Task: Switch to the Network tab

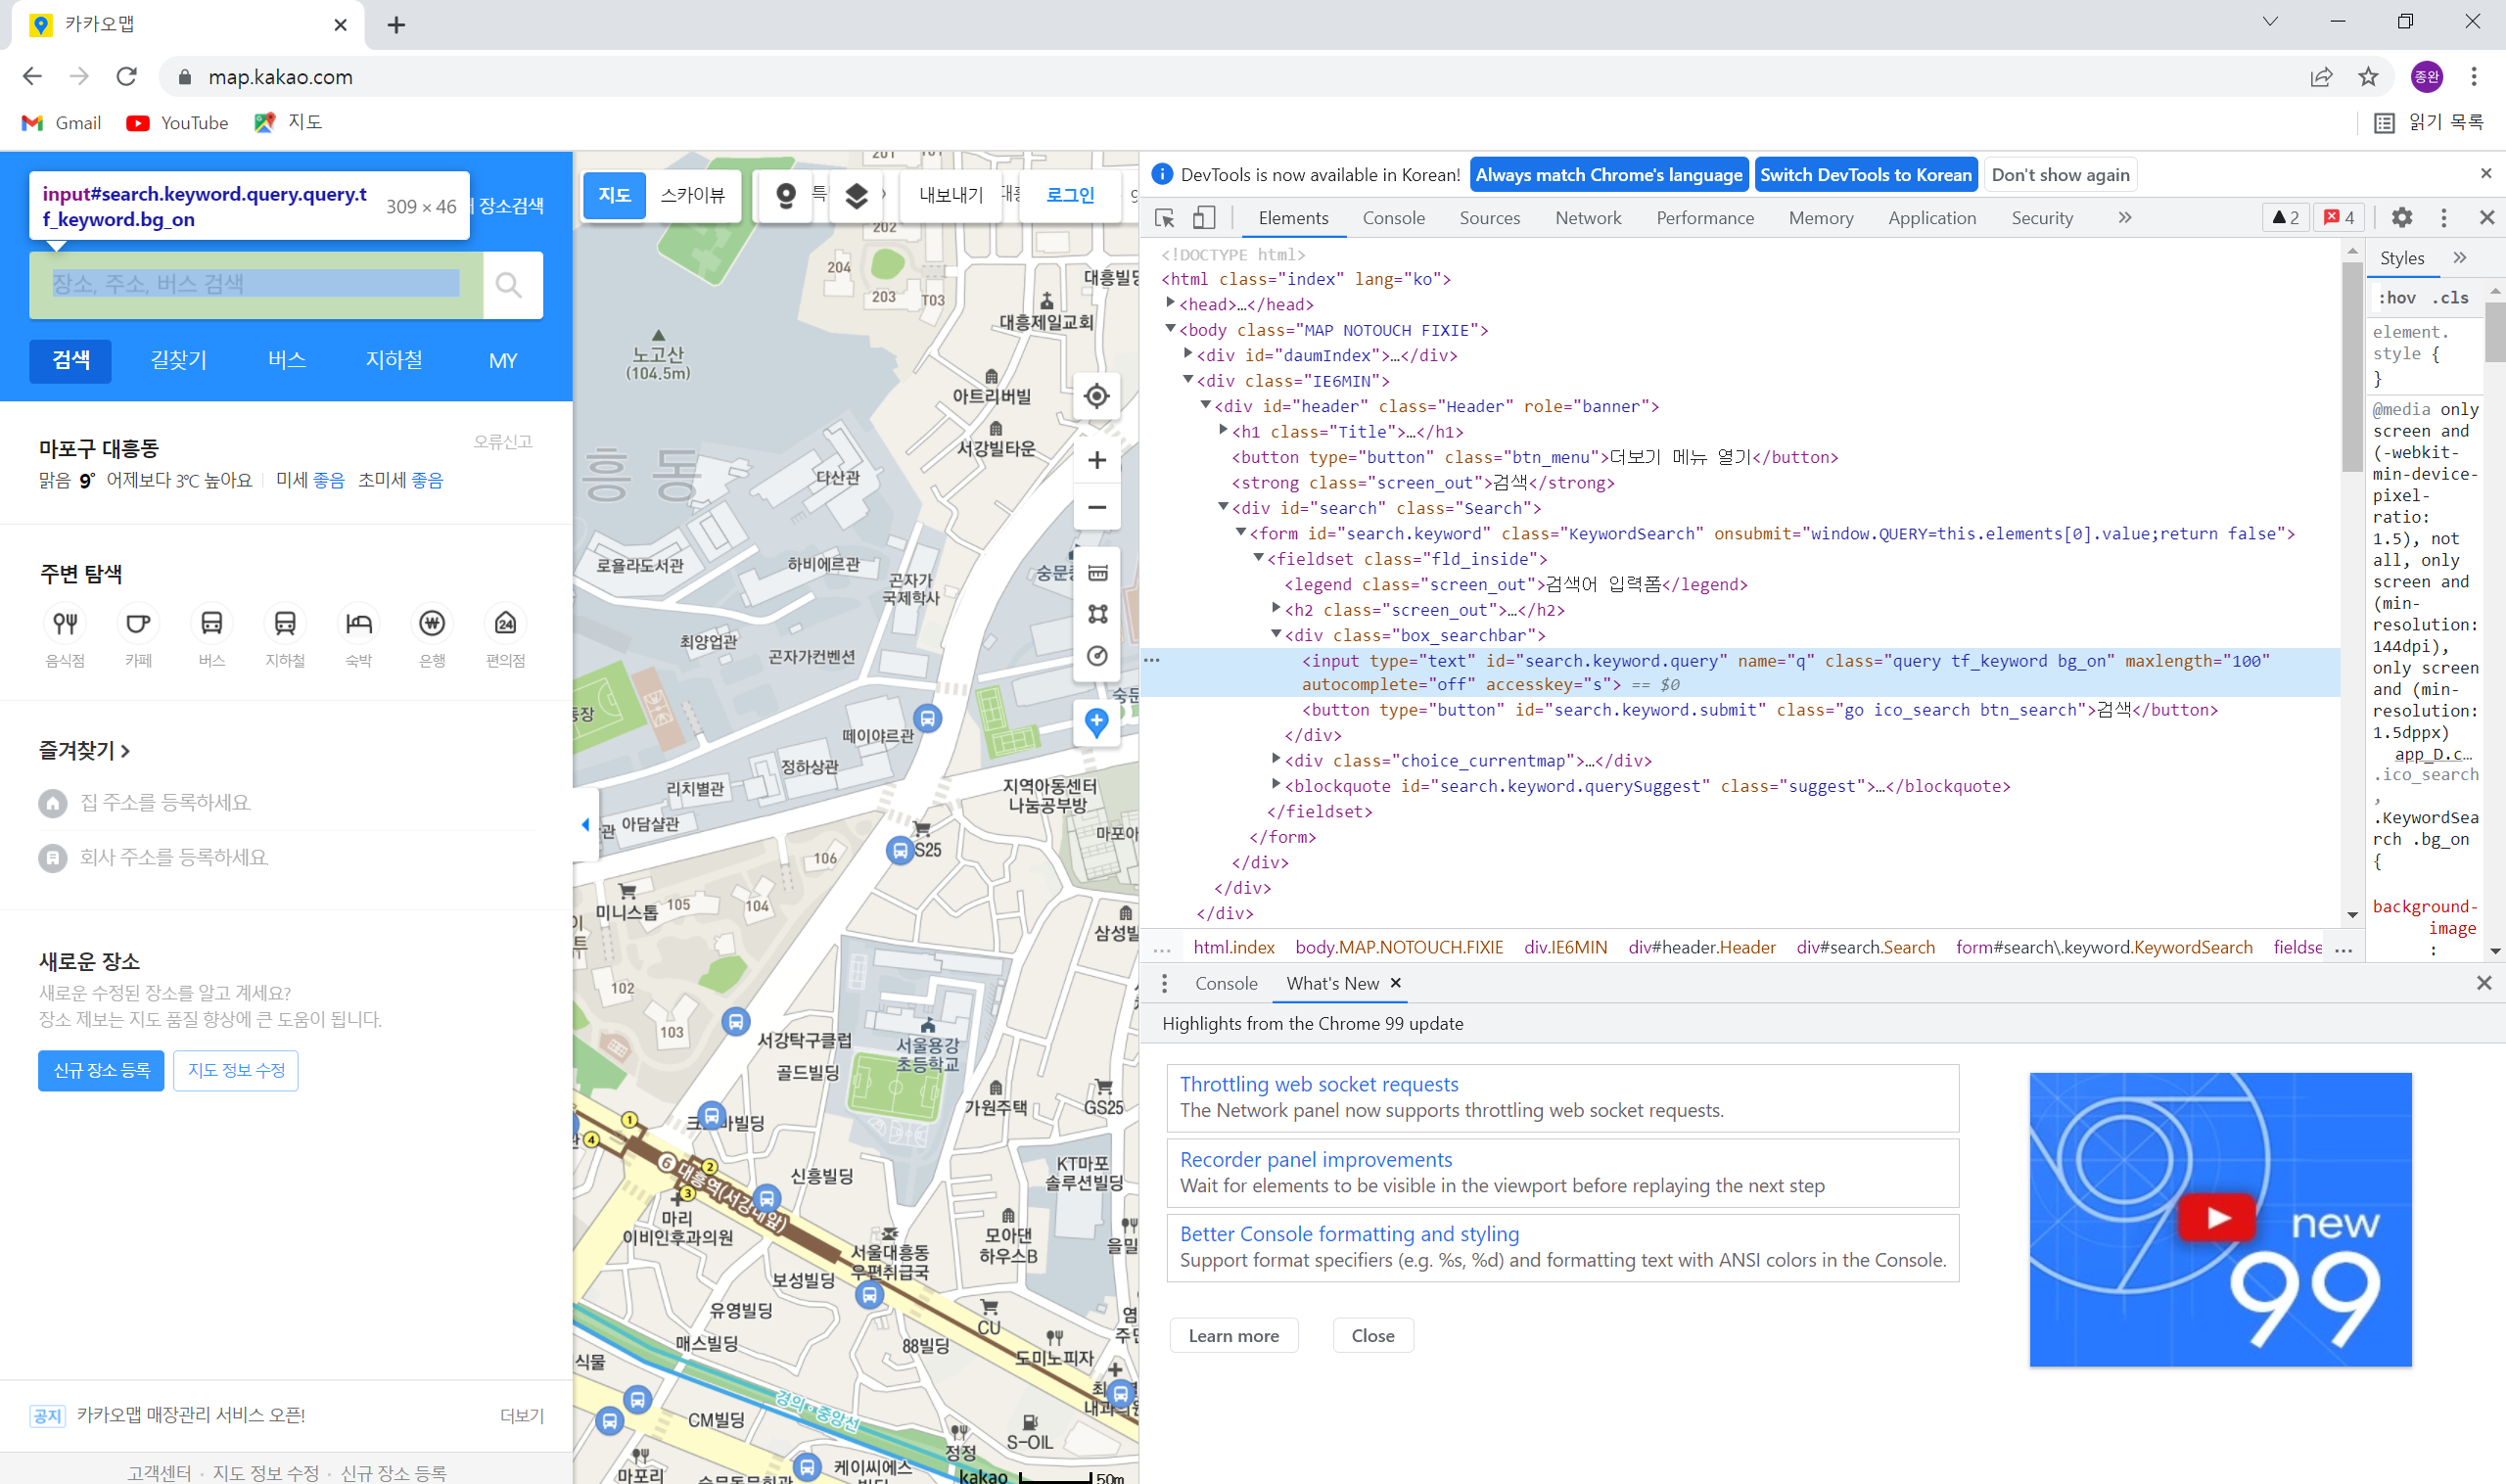Action: coord(1587,218)
